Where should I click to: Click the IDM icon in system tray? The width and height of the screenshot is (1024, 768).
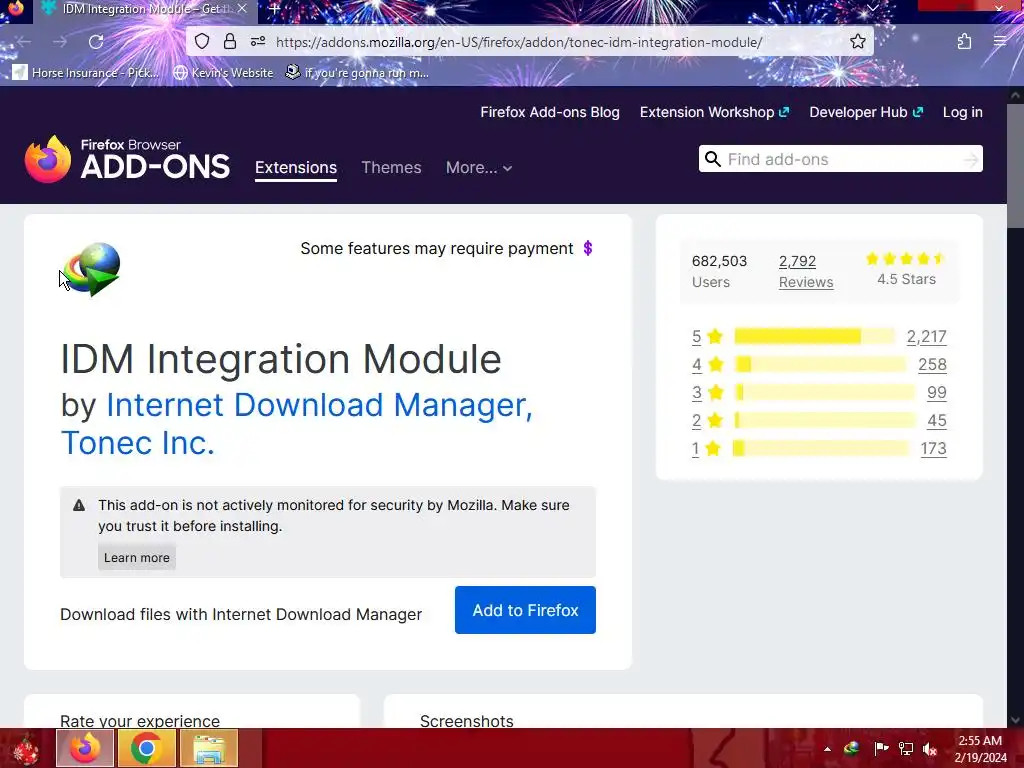(x=852, y=748)
